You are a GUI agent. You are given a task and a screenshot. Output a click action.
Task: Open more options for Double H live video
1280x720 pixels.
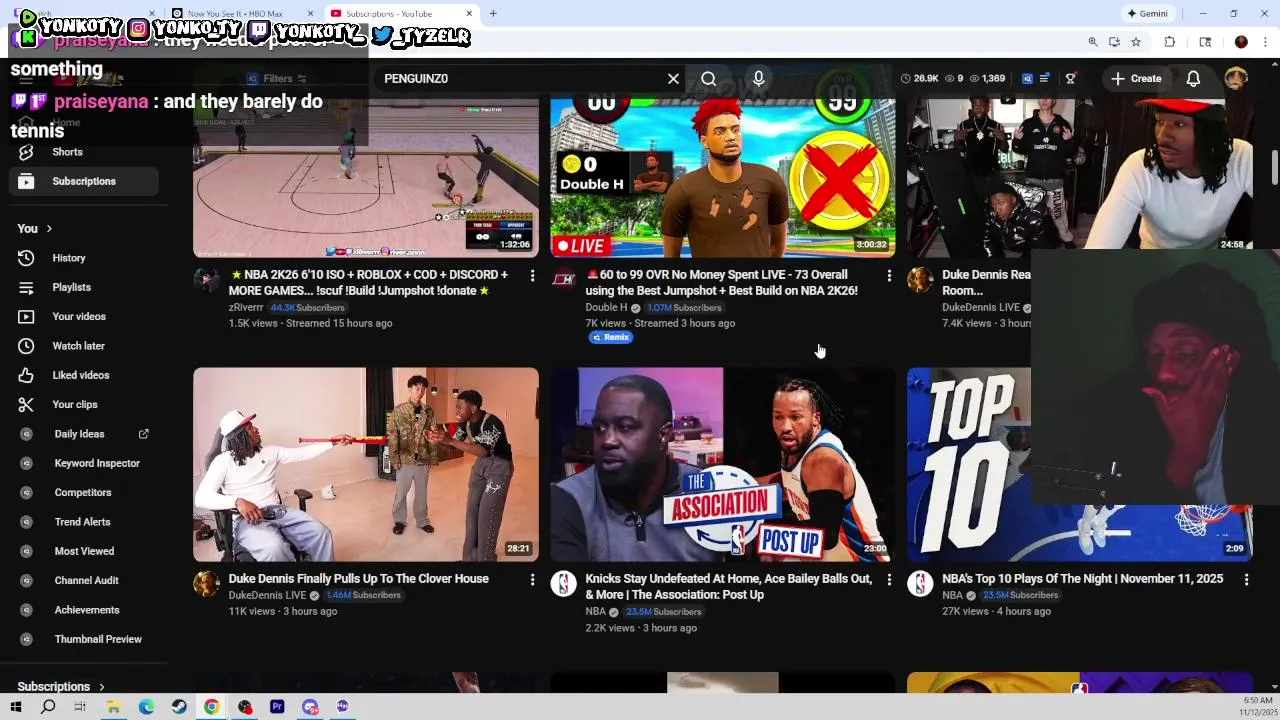pyautogui.click(x=889, y=276)
